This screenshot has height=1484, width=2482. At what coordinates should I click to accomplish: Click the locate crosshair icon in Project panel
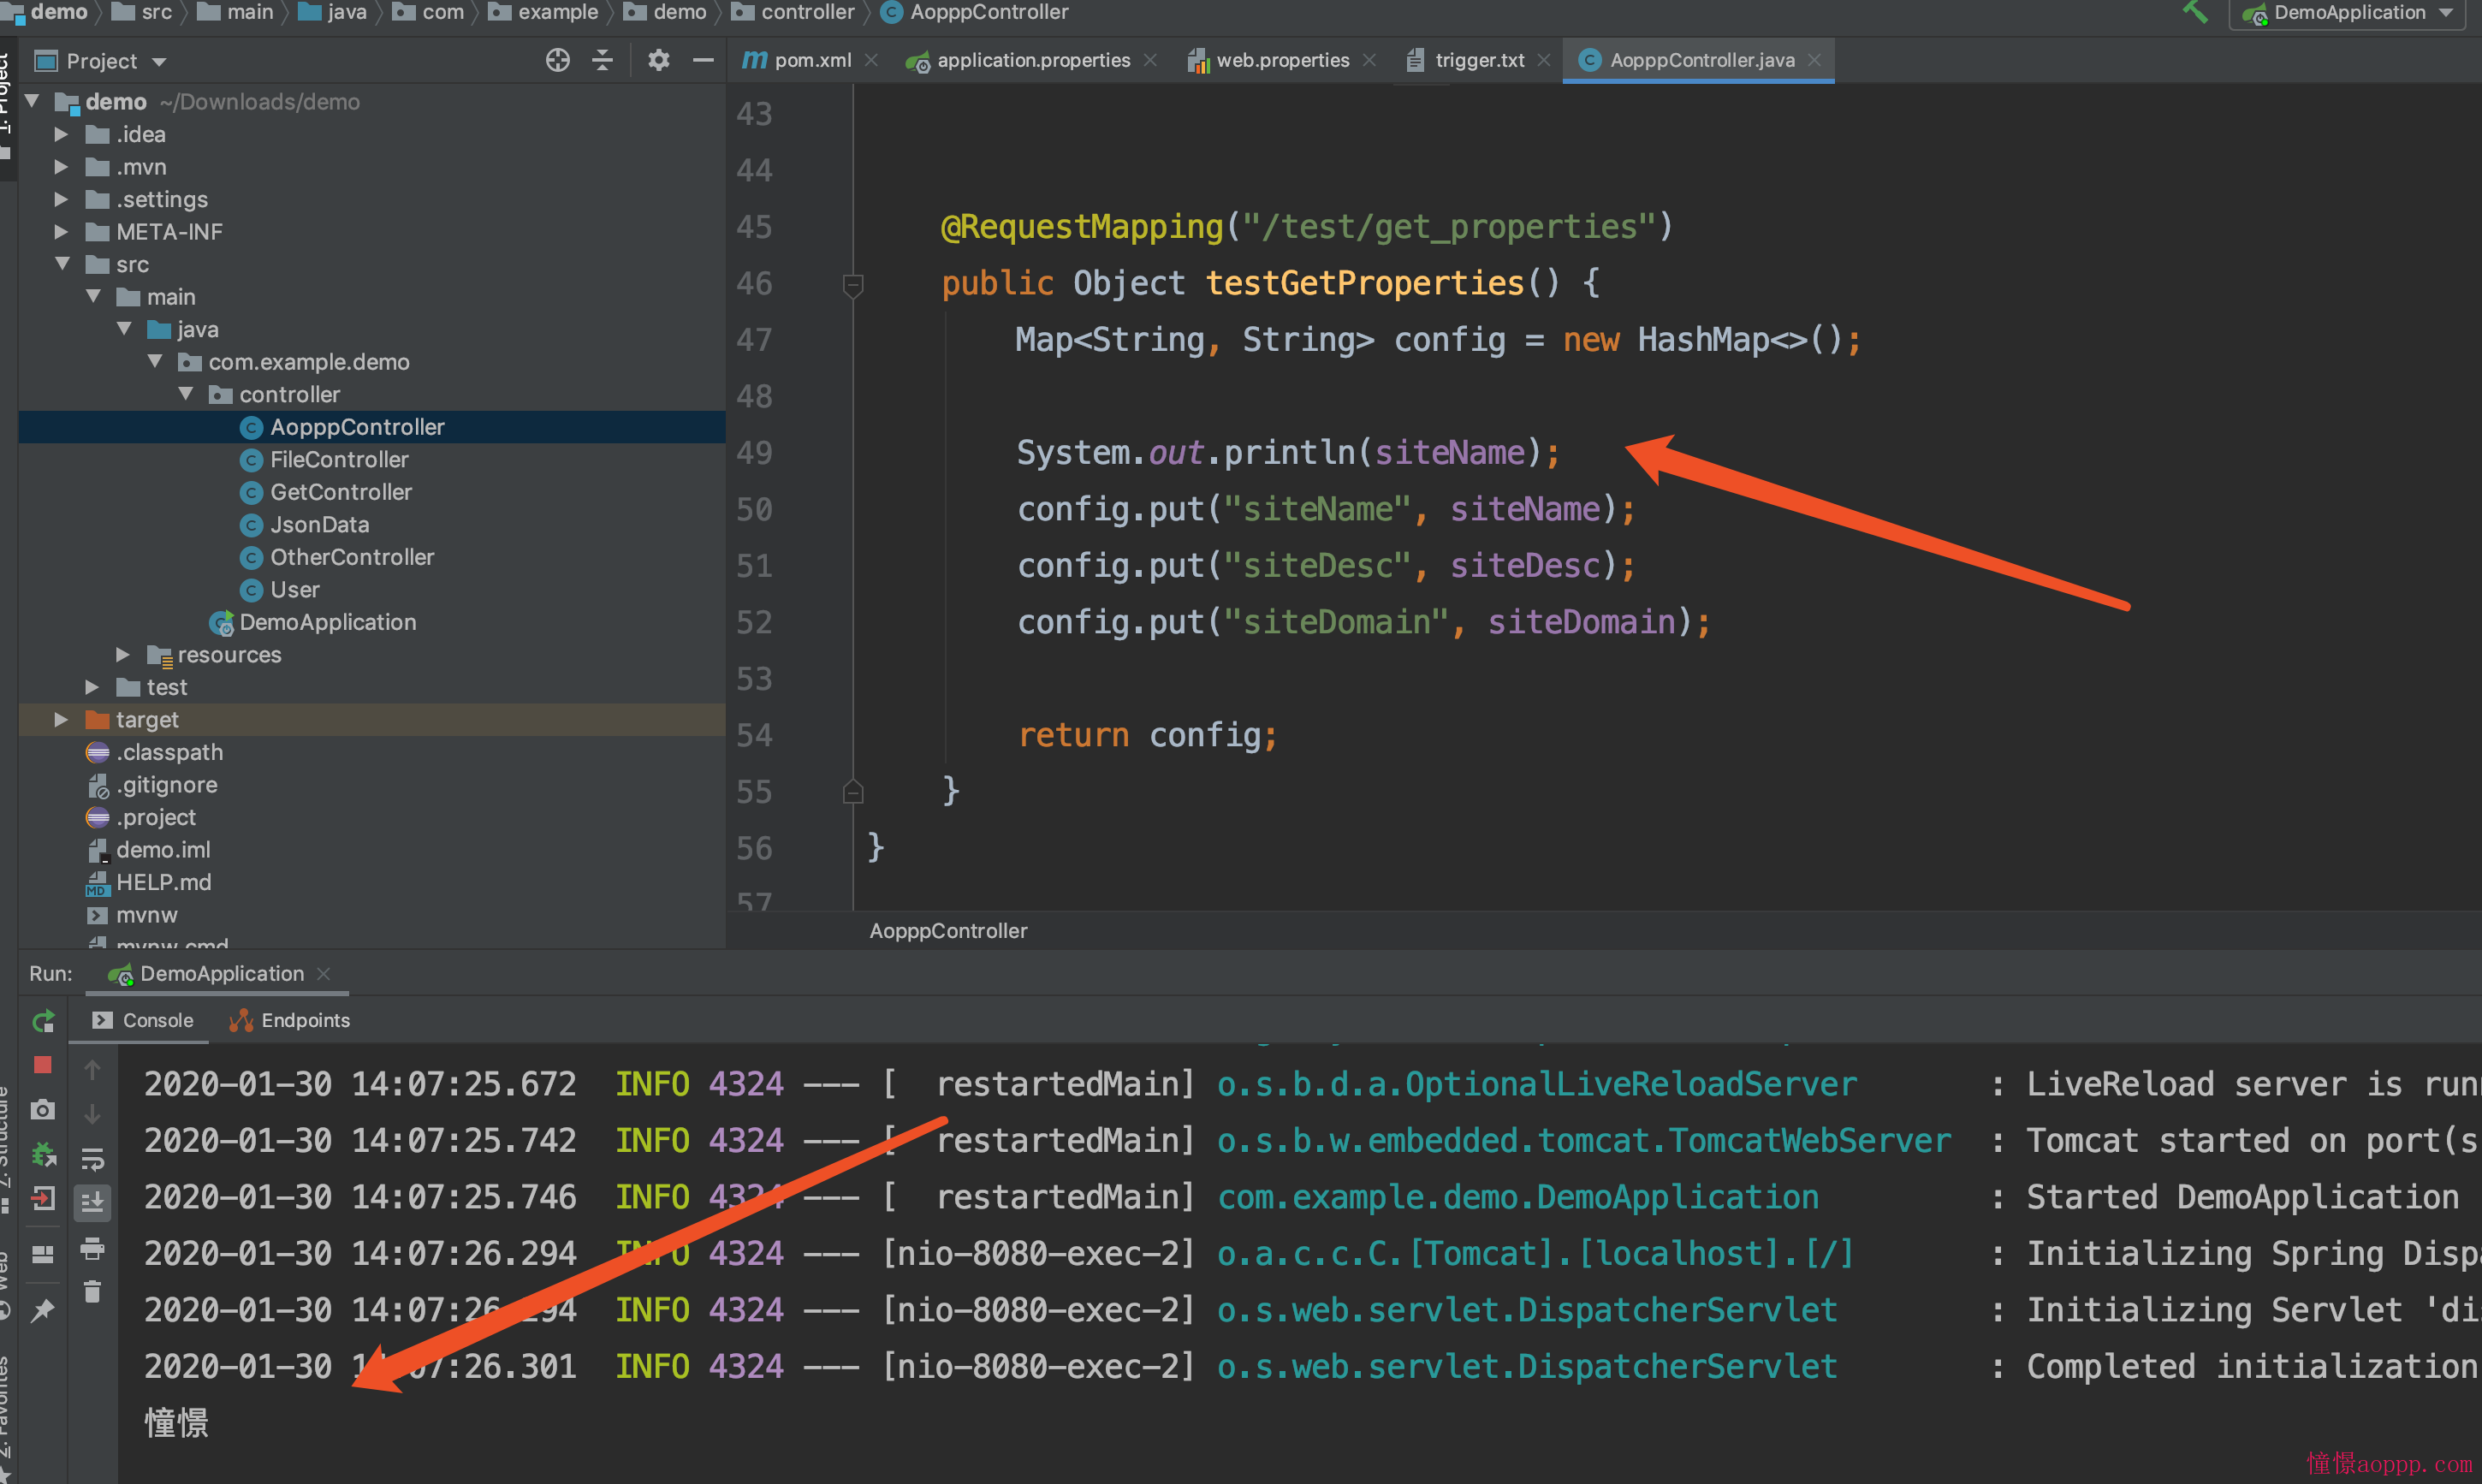[x=558, y=61]
